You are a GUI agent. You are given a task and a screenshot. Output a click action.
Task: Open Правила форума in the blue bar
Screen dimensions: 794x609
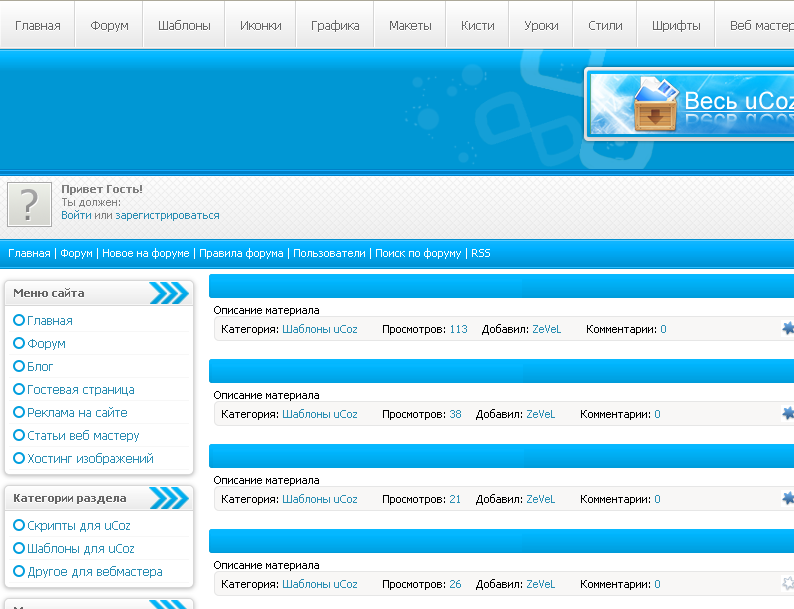[241, 254]
